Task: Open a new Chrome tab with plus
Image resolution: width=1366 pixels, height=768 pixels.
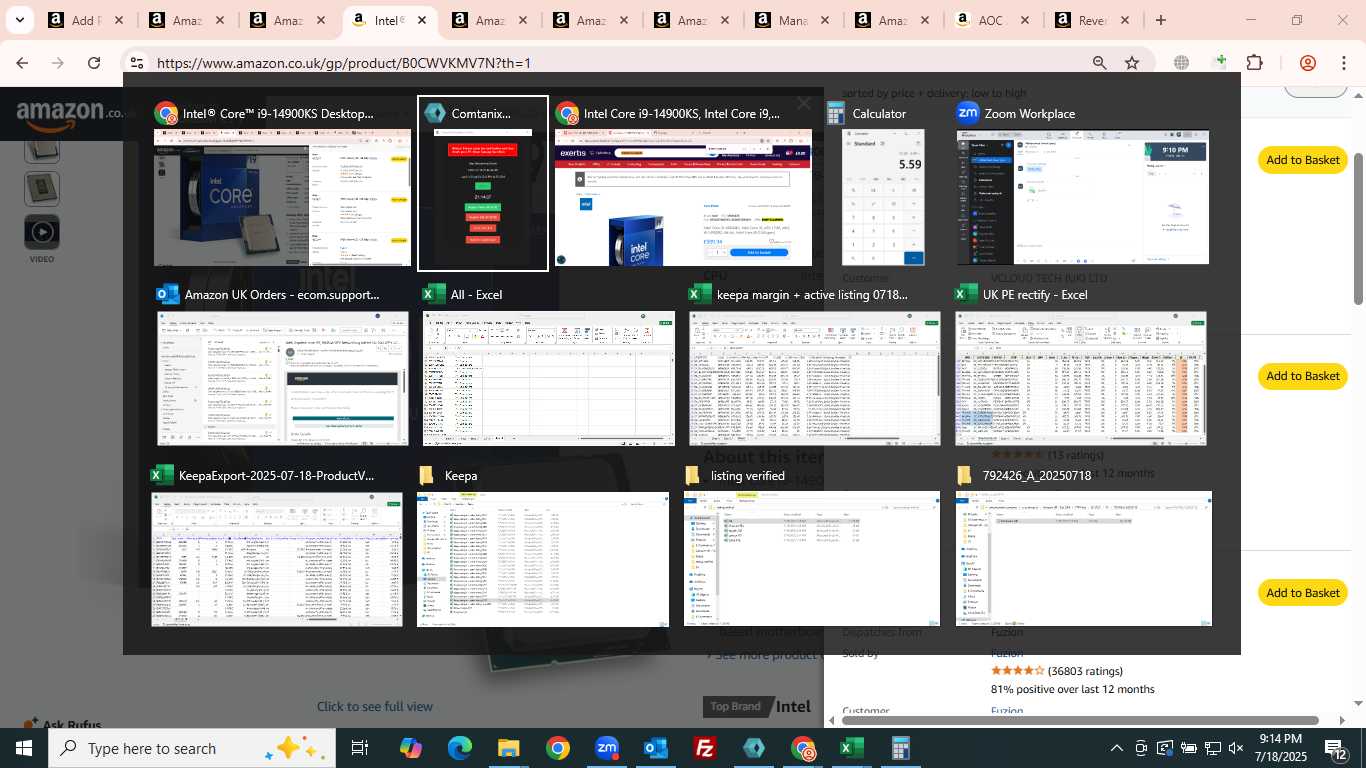Action: pyautogui.click(x=1160, y=20)
